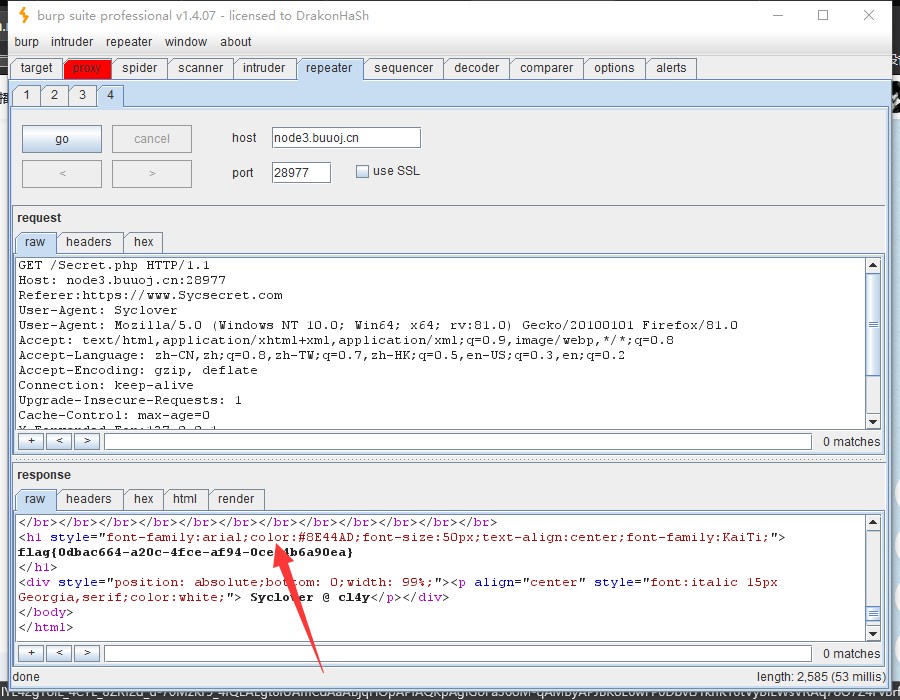The image size is (900, 700).
Task: Select response render view tab
Action: [x=236, y=499]
